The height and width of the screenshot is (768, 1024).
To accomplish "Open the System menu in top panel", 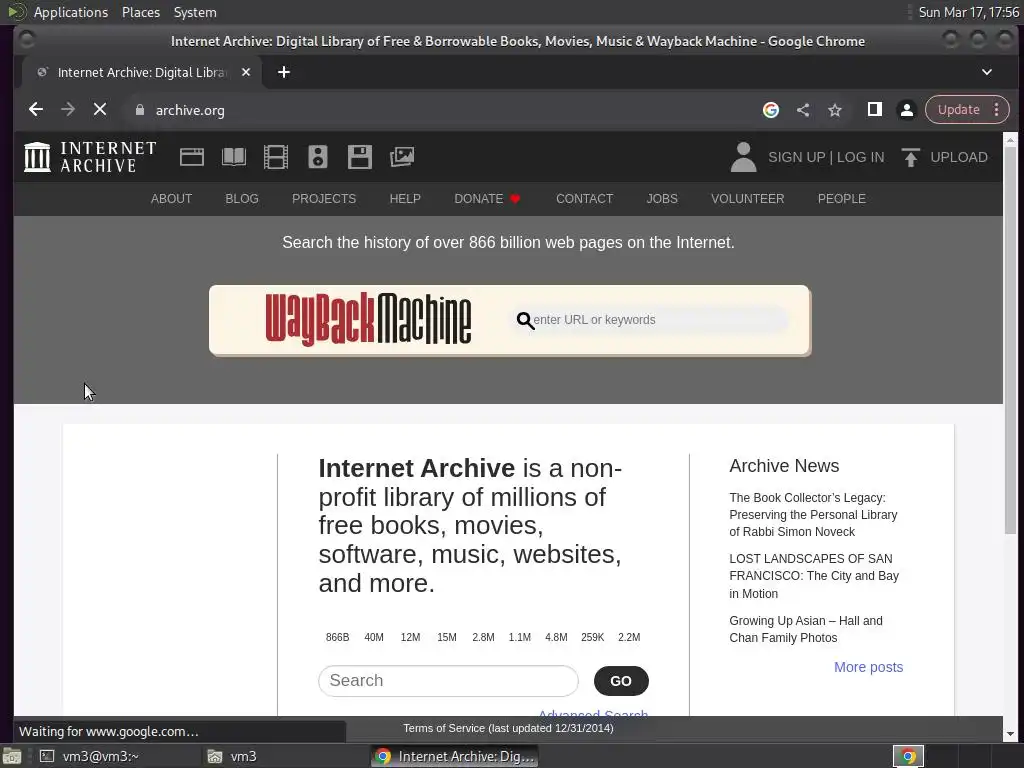I will (x=195, y=12).
